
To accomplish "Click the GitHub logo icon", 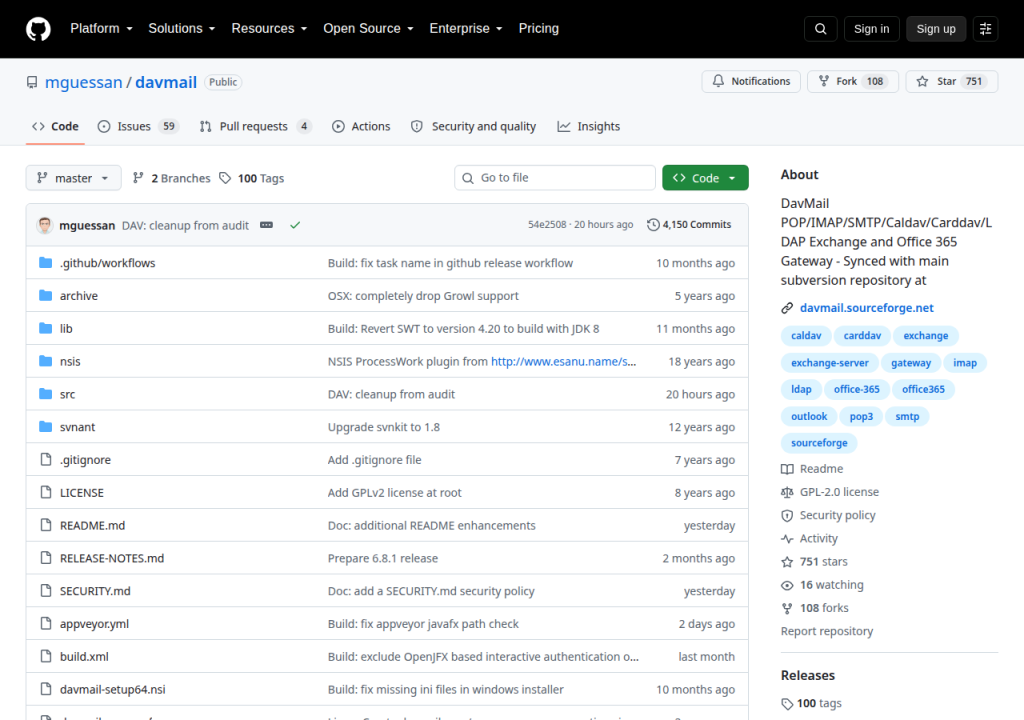I will [x=38, y=29].
